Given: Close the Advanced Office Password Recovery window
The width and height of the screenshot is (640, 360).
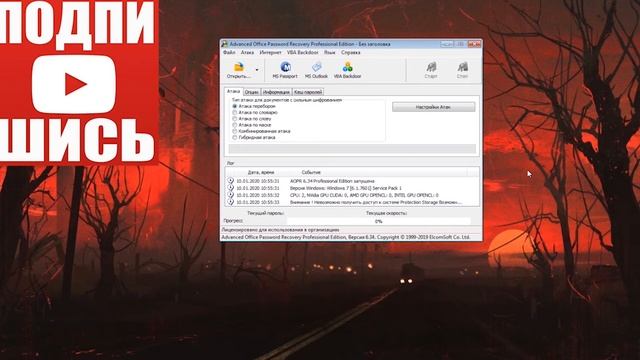Looking at the screenshot, I should pyautogui.click(x=474, y=44).
